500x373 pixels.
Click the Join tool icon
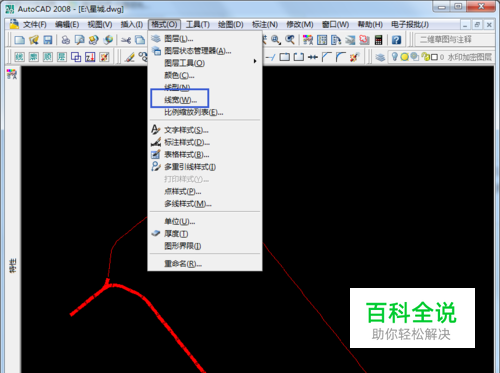coord(313,57)
